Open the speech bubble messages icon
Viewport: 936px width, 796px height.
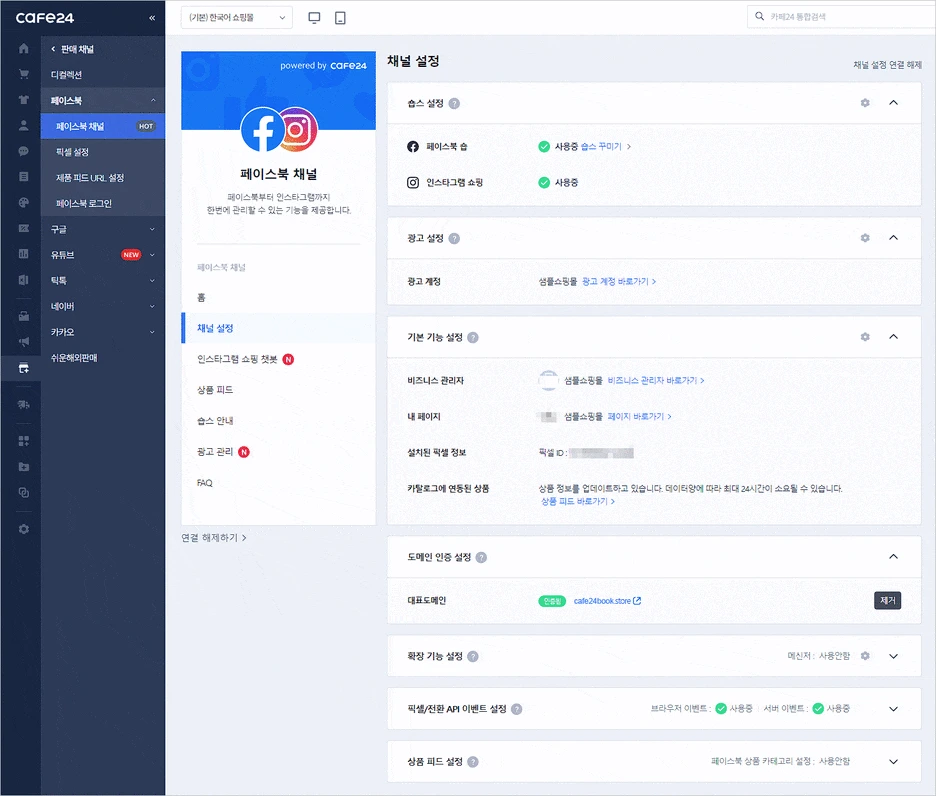[x=23, y=151]
